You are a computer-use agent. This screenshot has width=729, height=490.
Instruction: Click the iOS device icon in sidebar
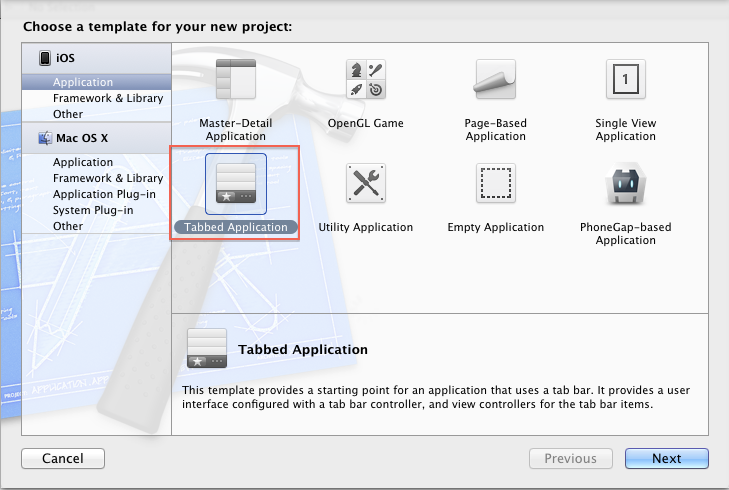tap(45, 58)
